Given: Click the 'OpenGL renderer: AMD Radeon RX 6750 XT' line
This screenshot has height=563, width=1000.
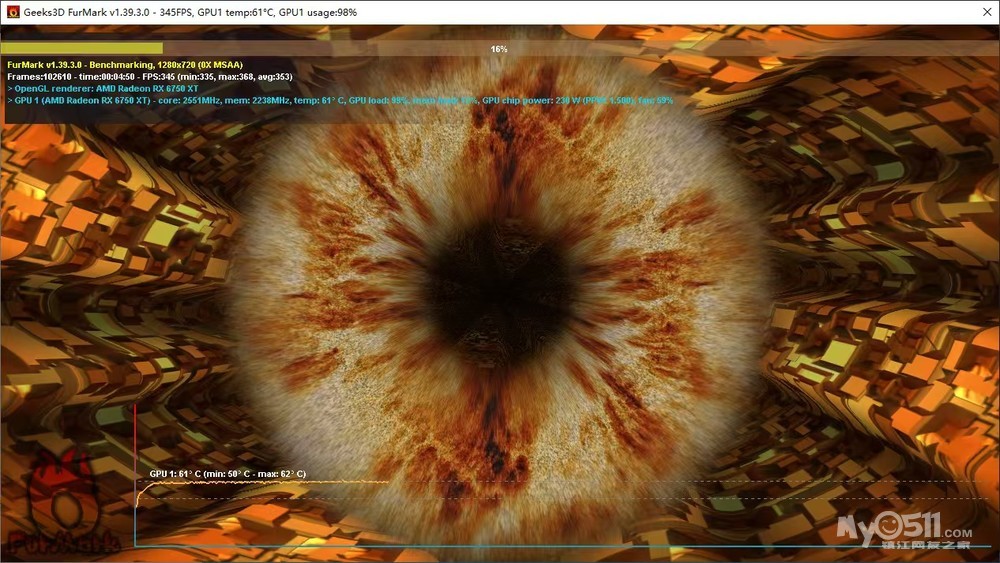Looking at the screenshot, I should pyautogui.click(x=103, y=89).
